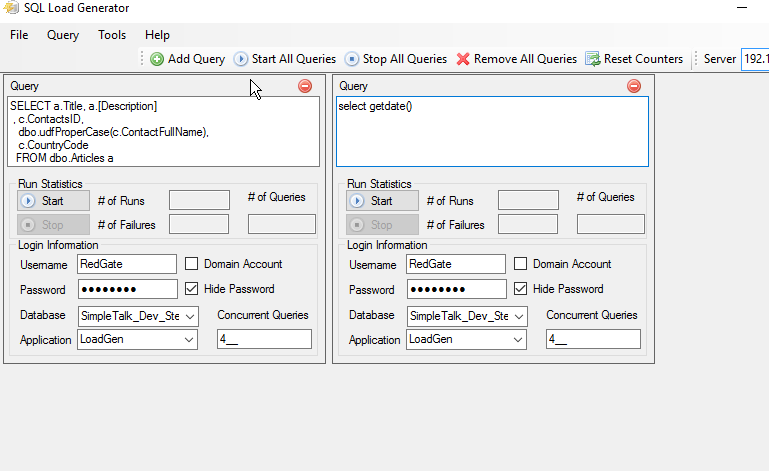Click the SQL Load Generator app icon

pyautogui.click(x=11, y=8)
